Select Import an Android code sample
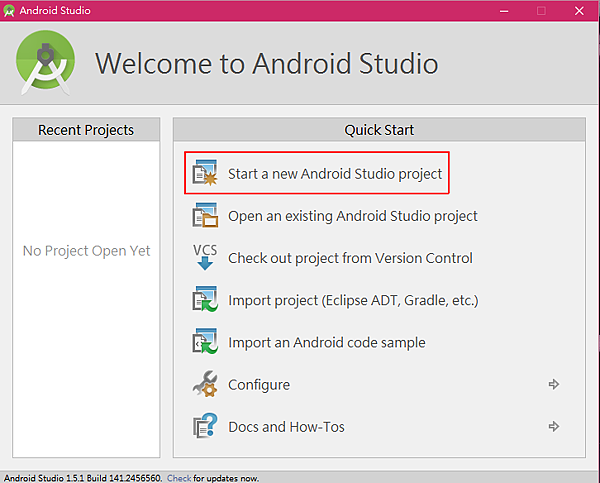 click(x=326, y=342)
